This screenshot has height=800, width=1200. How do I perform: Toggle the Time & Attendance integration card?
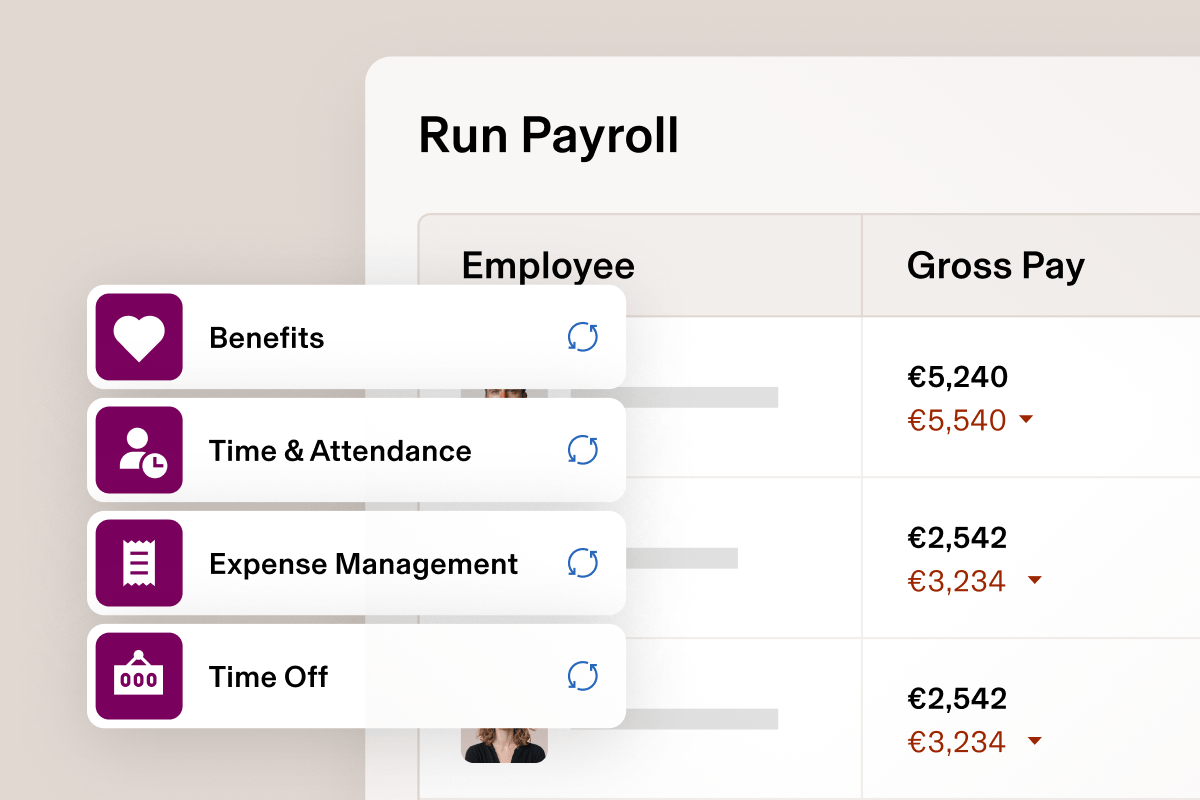coord(357,450)
